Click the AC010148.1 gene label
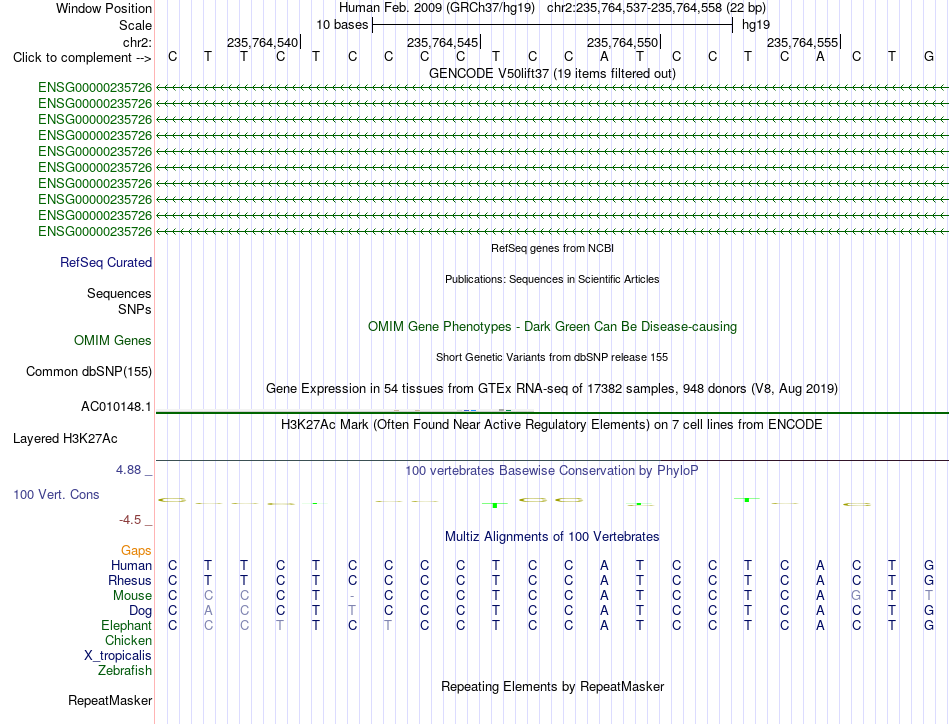 pos(116,407)
